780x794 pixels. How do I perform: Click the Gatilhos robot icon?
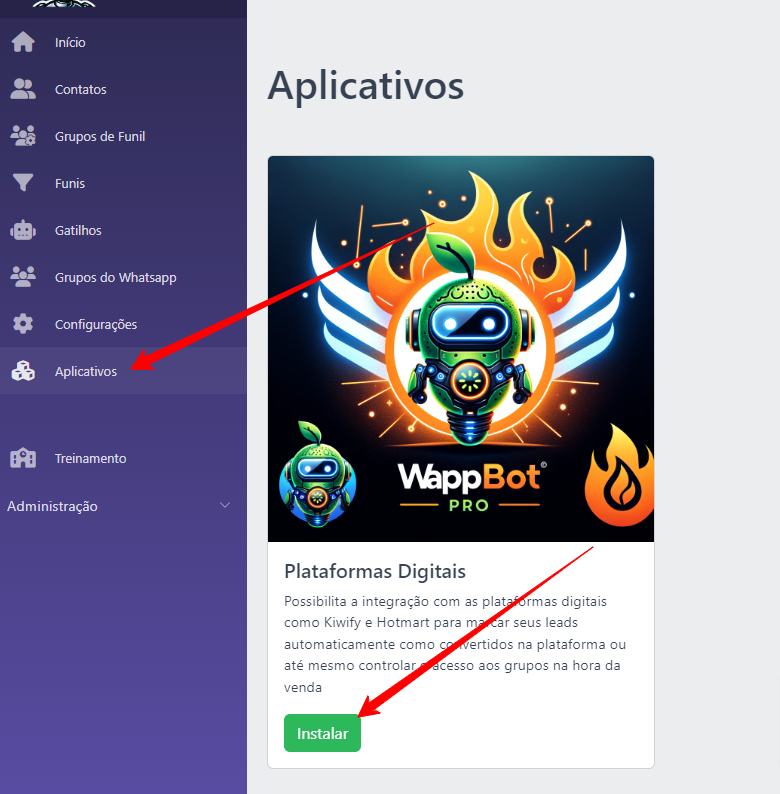pos(23,230)
